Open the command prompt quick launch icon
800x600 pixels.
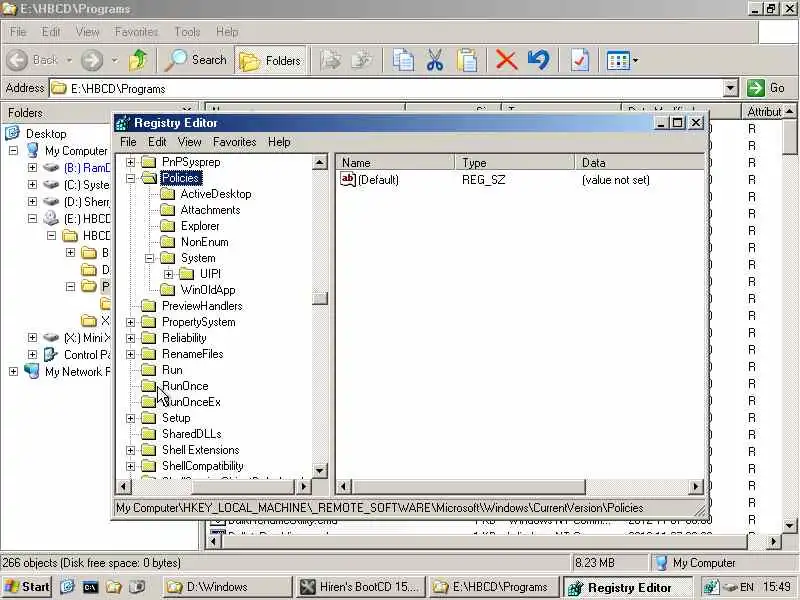tap(90, 587)
